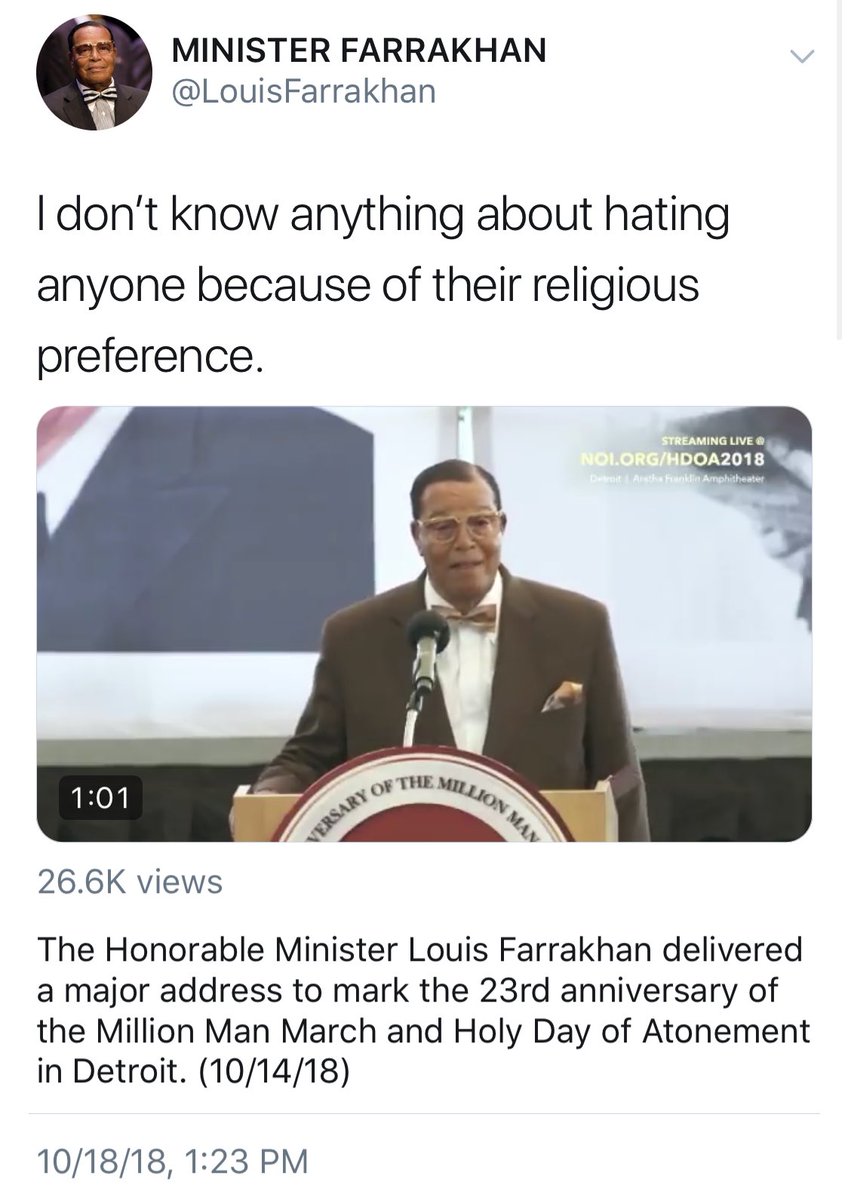Select the 26.6K views count
Image resolution: width=848 pixels, height=1200 pixels.
(x=129, y=881)
